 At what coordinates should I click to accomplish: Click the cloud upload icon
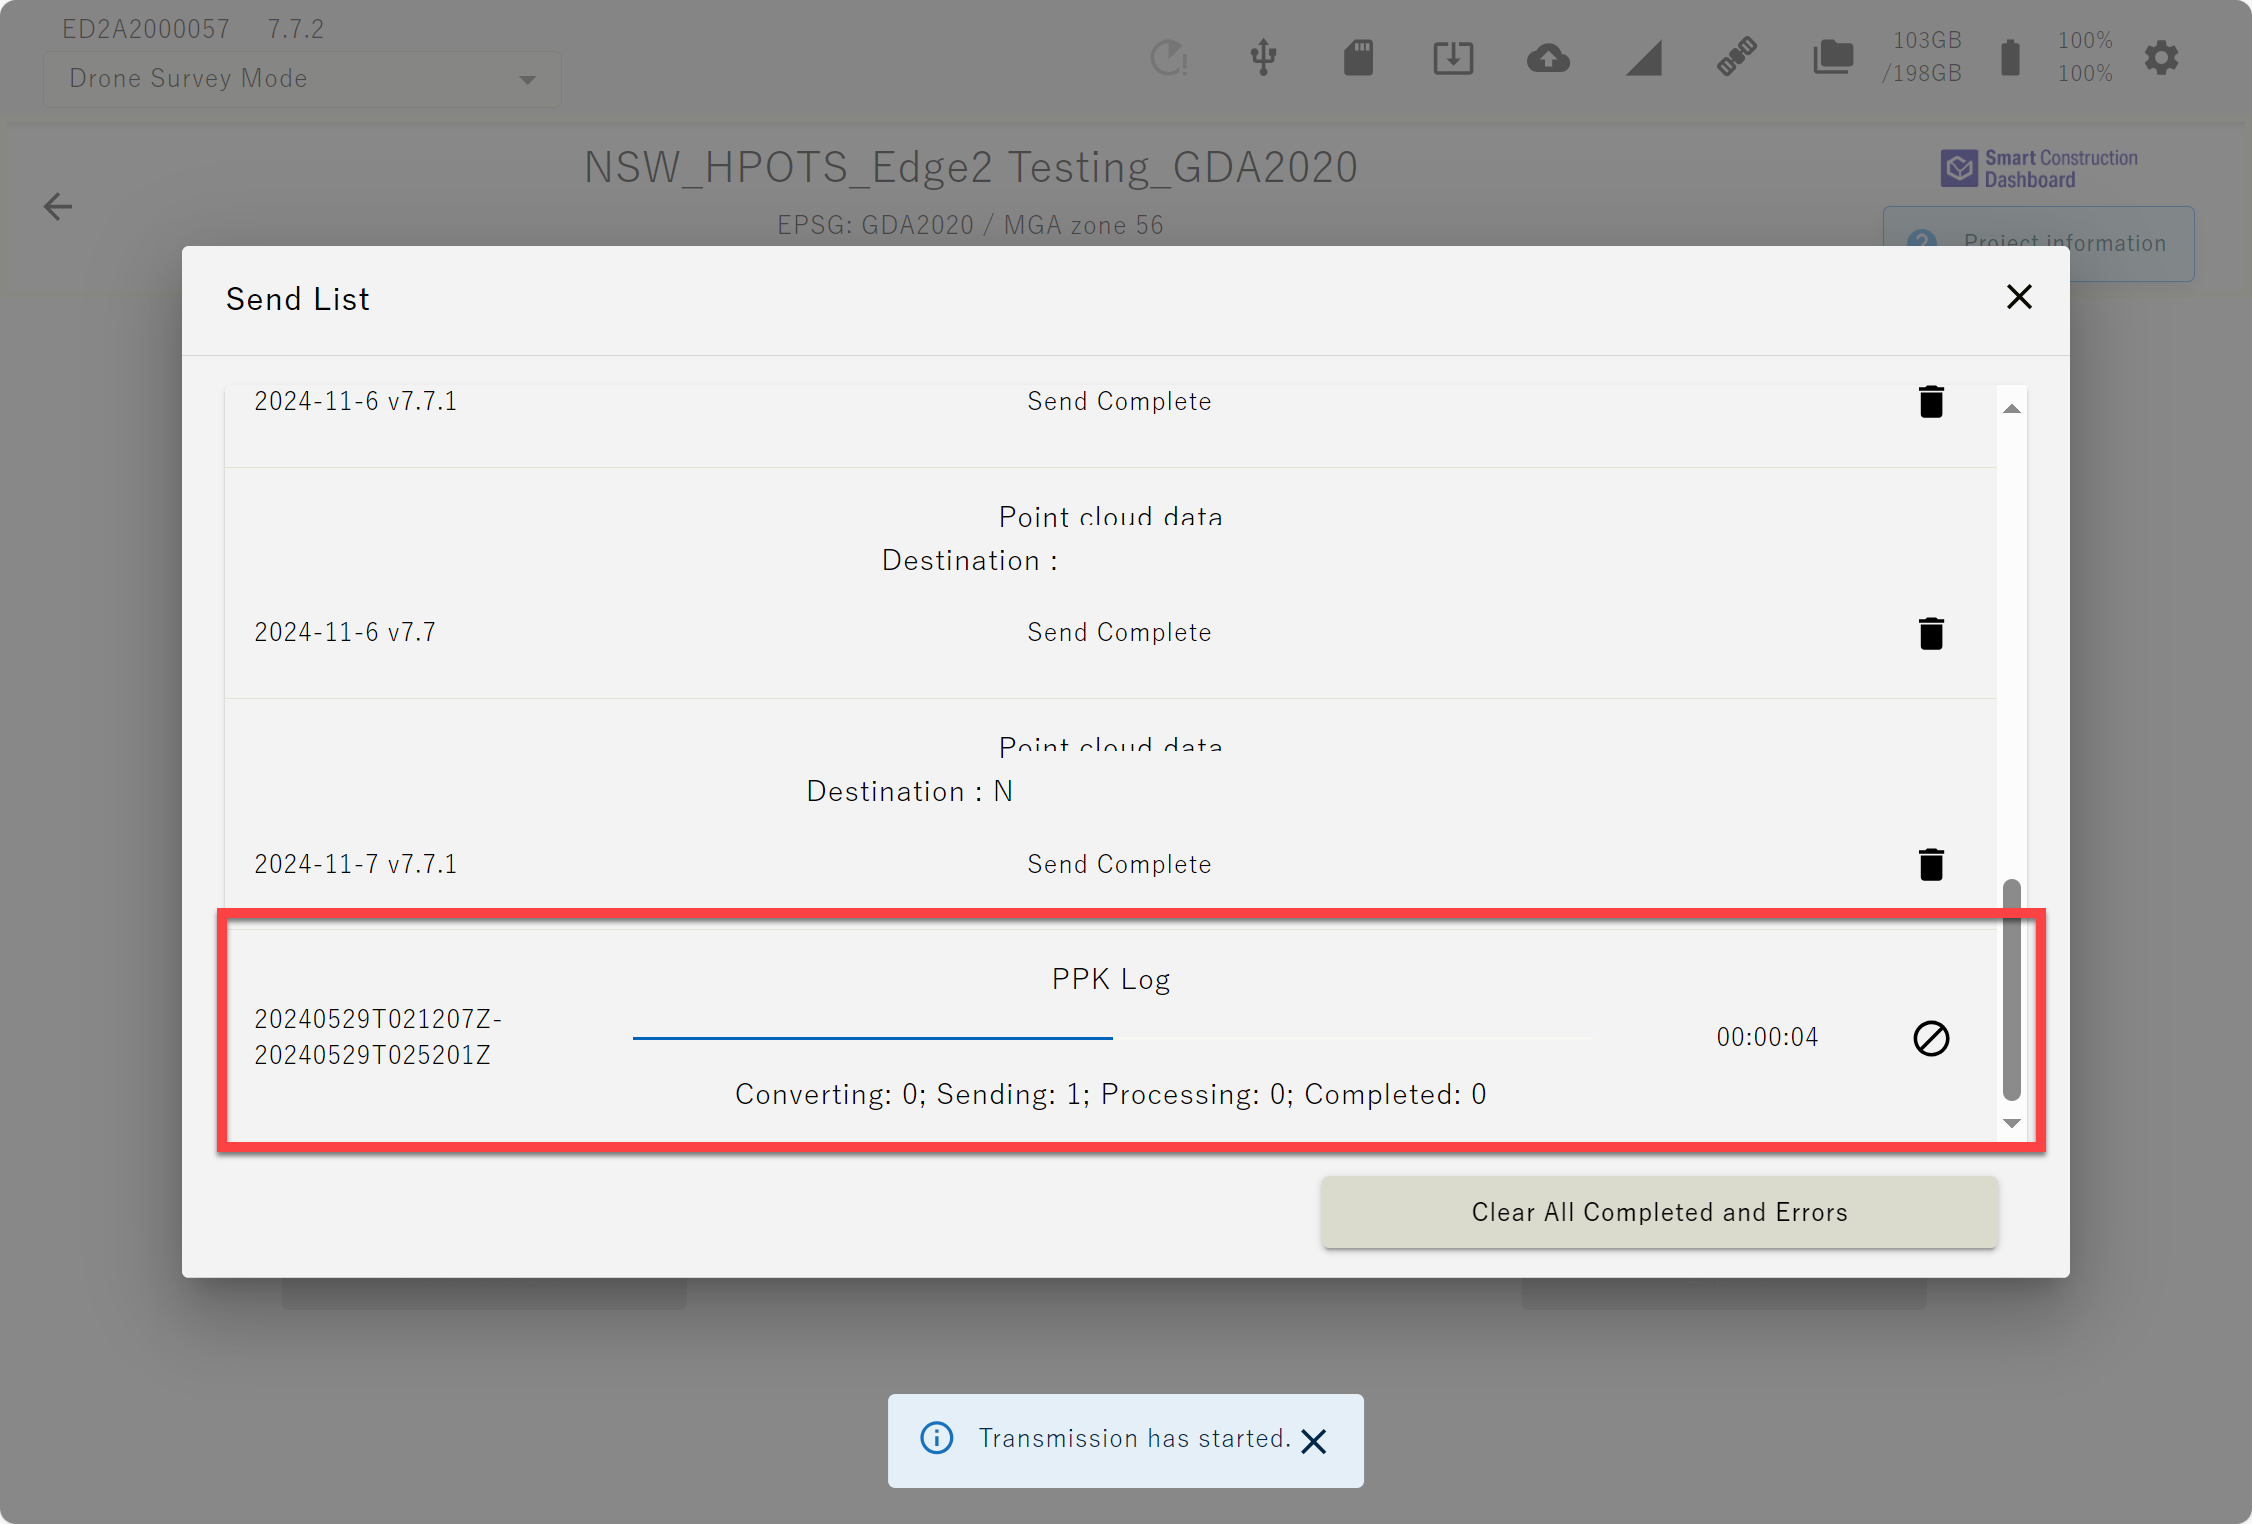(x=1548, y=58)
